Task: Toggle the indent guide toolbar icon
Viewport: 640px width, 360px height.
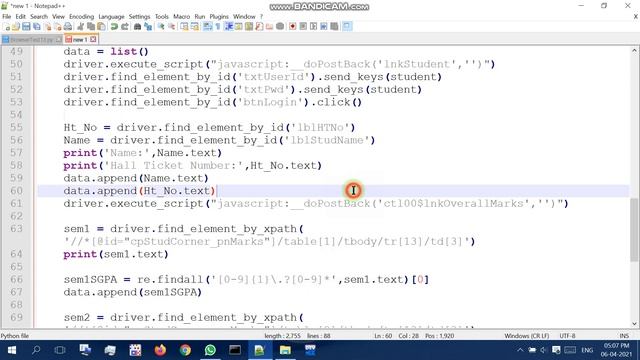Action: (x=229, y=27)
